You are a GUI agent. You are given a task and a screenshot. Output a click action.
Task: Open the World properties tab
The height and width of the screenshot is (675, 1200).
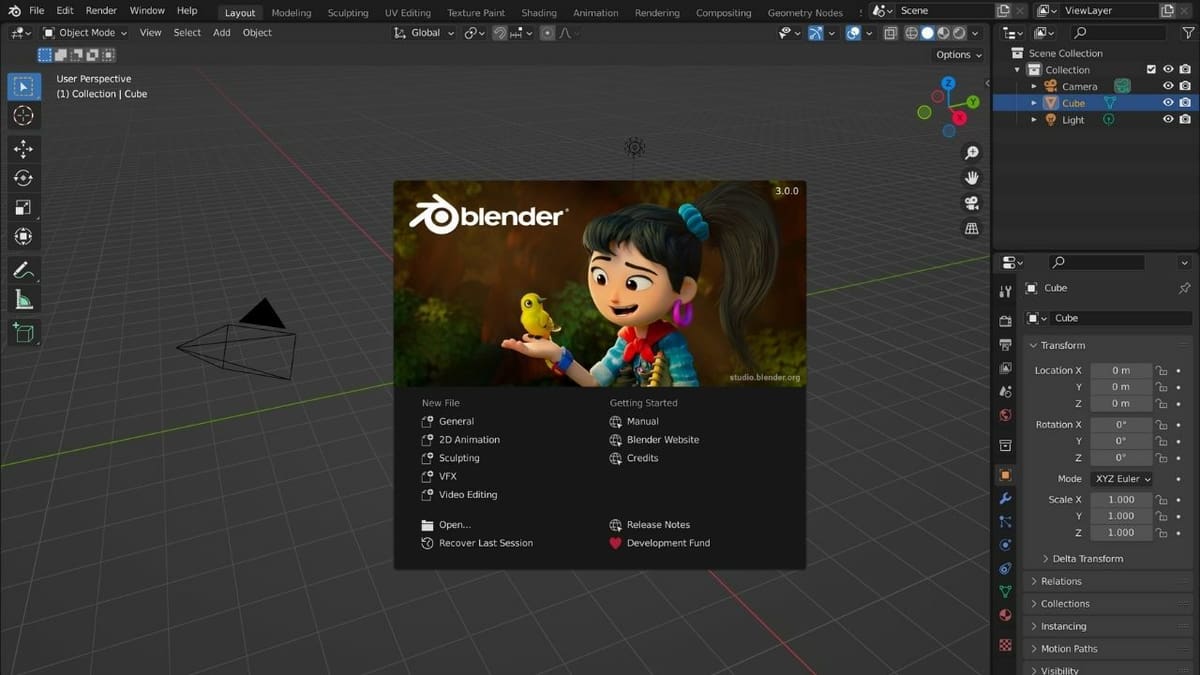1005,415
